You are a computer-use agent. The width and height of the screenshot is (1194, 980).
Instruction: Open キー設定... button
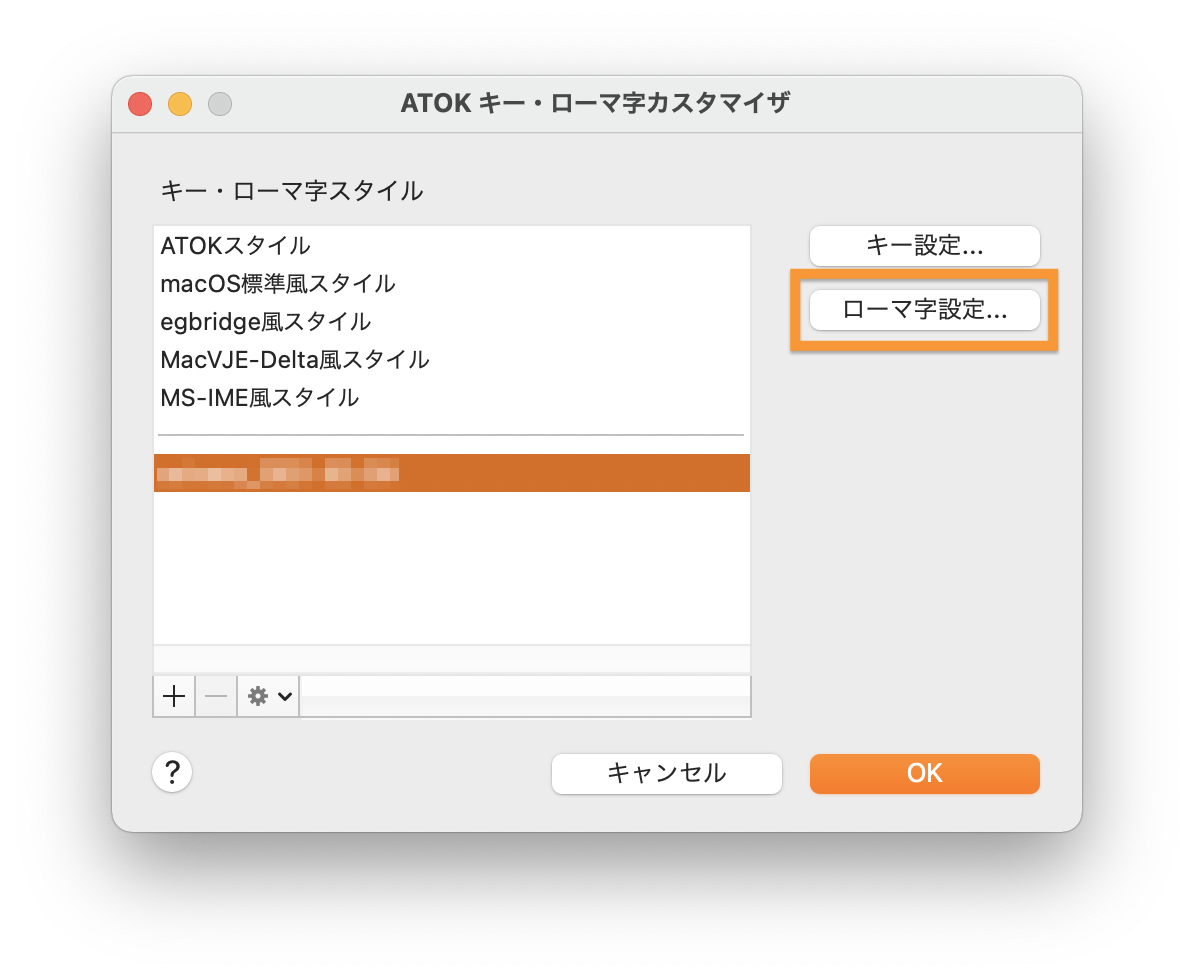point(924,246)
